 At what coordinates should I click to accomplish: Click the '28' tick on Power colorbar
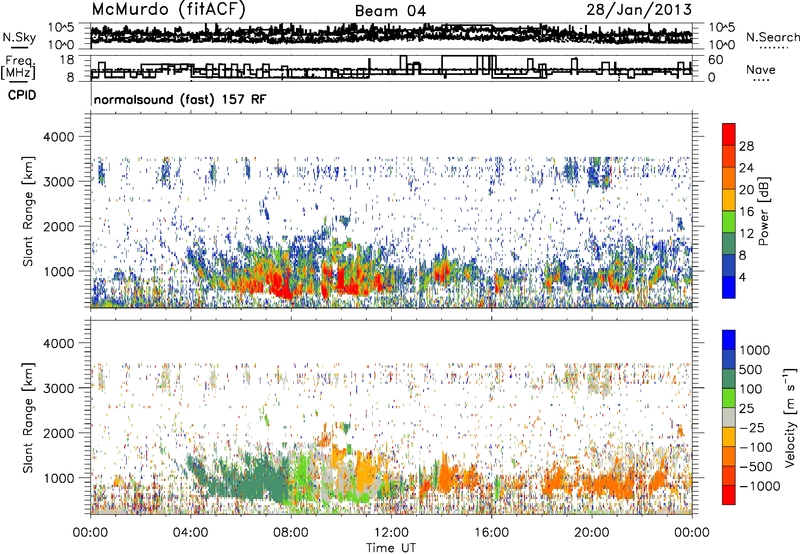click(746, 146)
